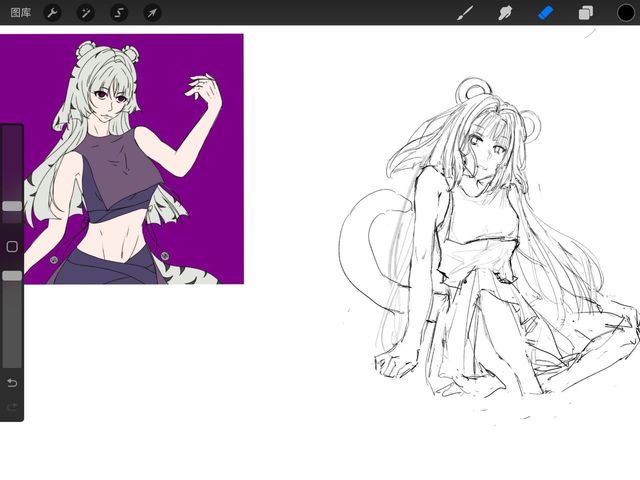Open the Adjustments magic wand menu
This screenshot has height=480, width=640.
tap(86, 13)
